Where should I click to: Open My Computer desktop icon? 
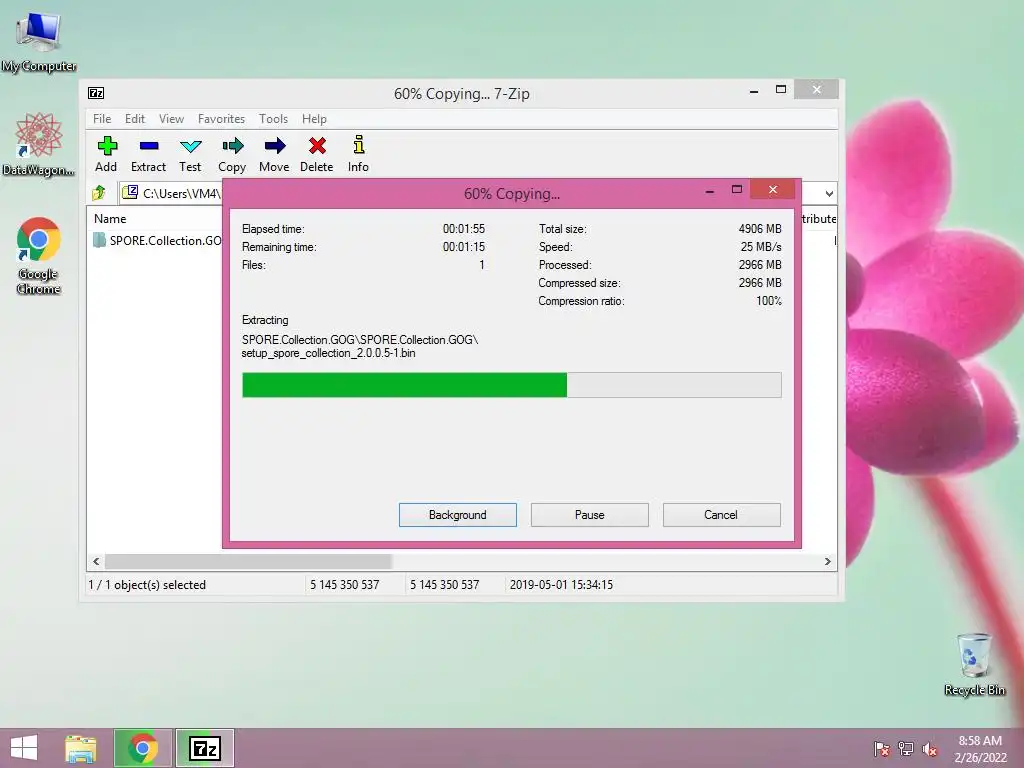click(x=39, y=42)
